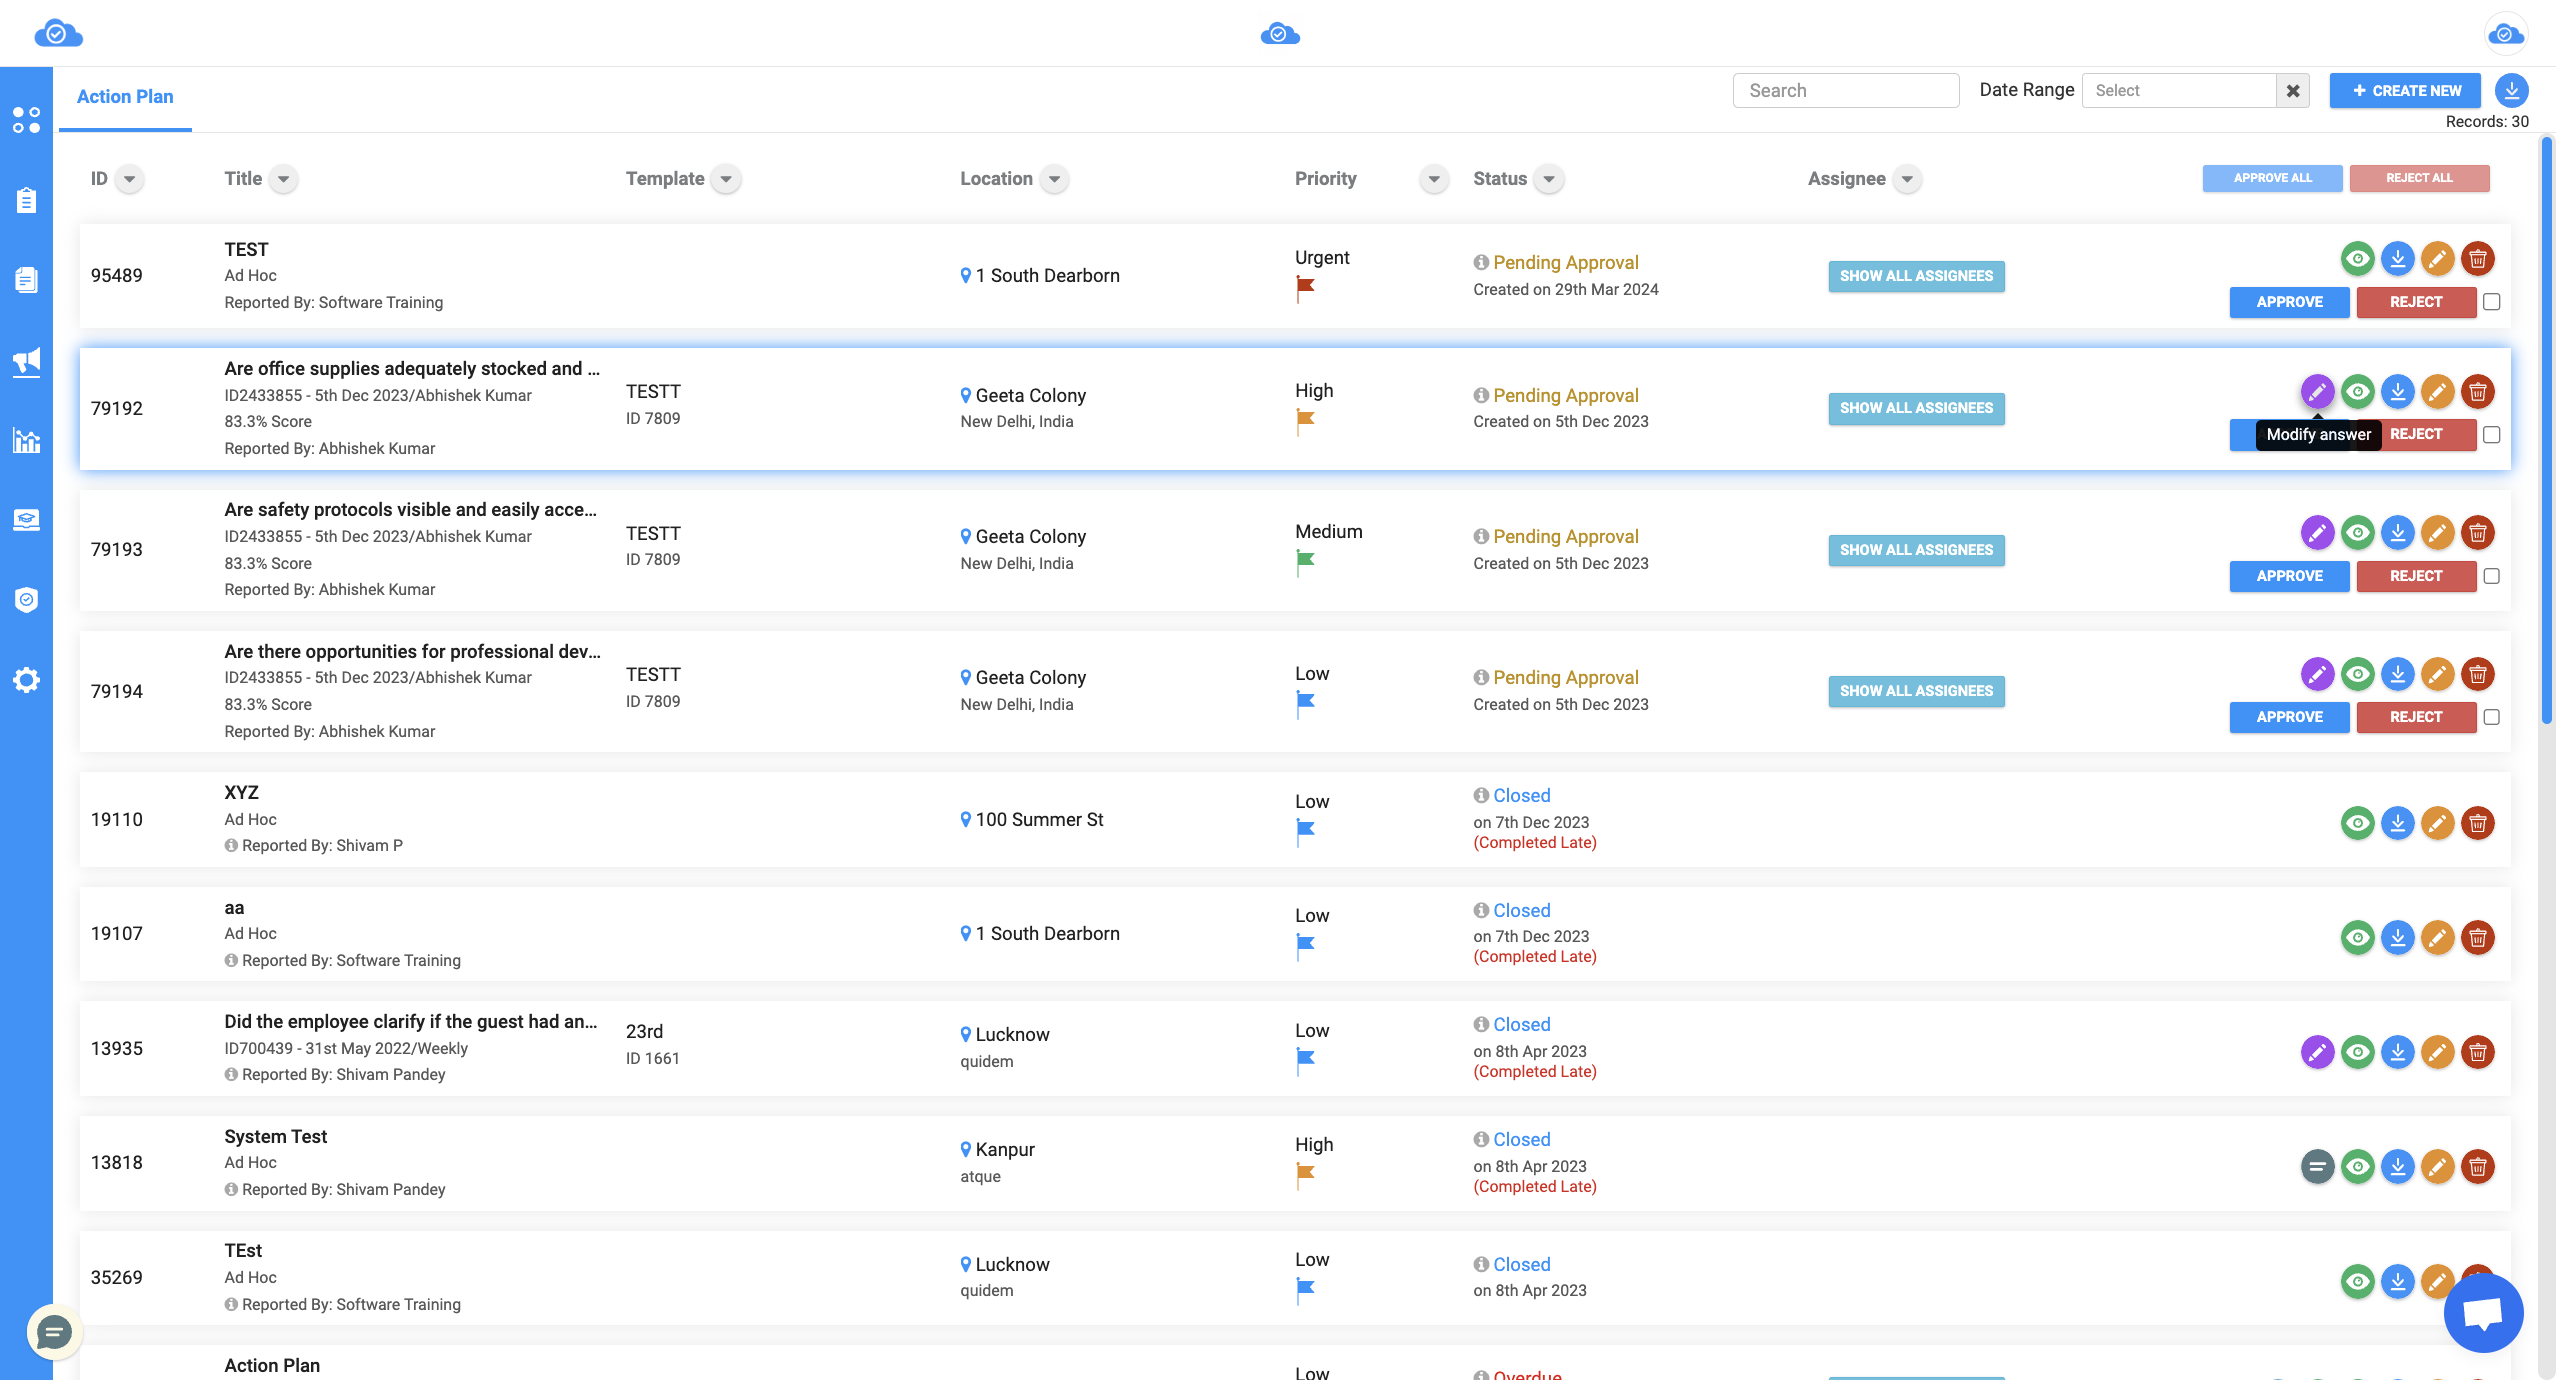Approve action plan 79194
Image resolution: width=2556 pixels, height=1380 pixels.
tap(2289, 717)
